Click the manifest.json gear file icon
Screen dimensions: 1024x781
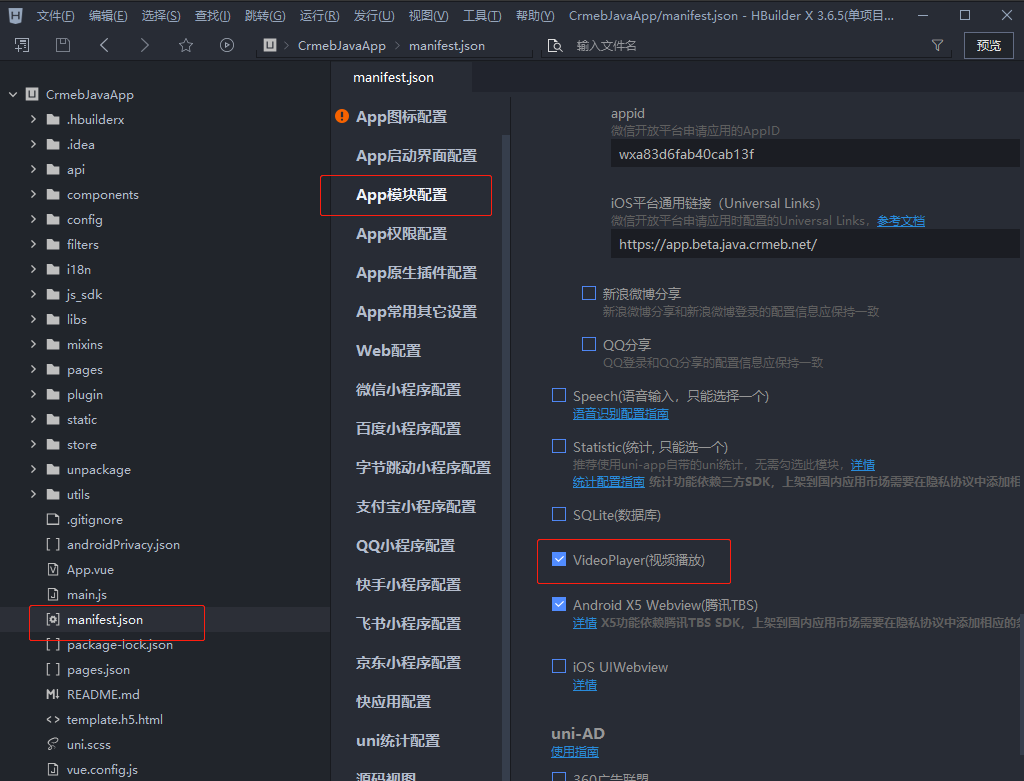53,619
